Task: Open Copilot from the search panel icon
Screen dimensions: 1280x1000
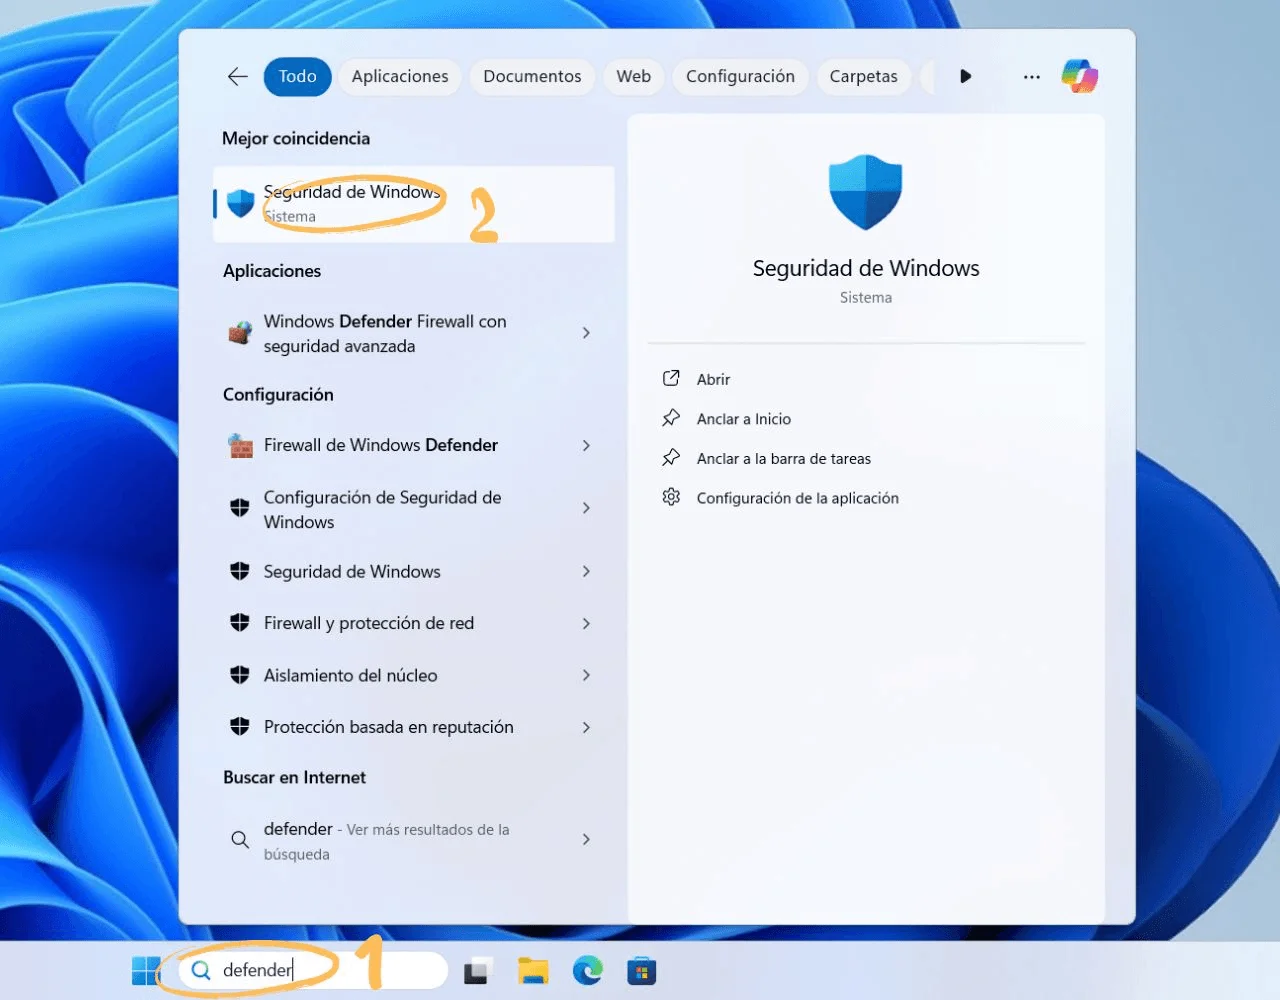Action: (1079, 77)
